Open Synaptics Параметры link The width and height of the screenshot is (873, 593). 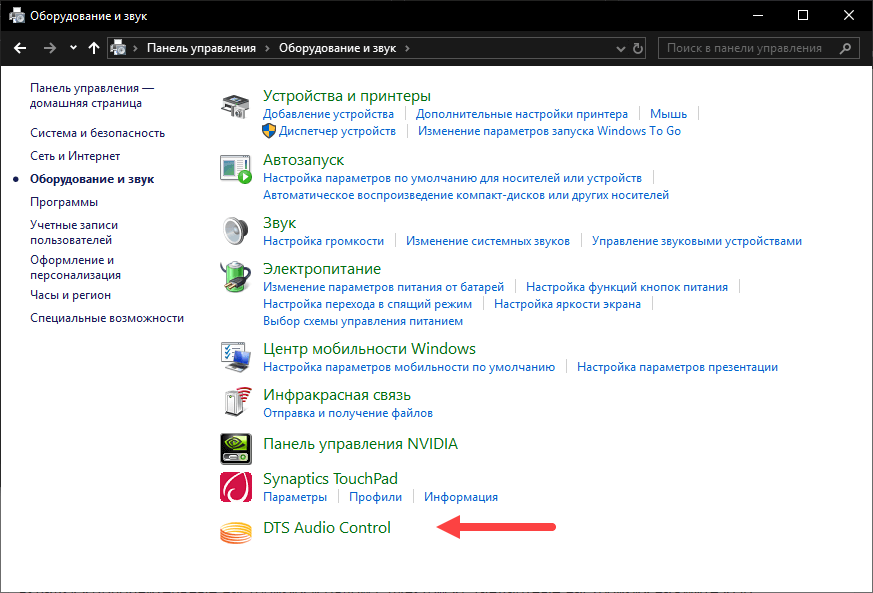click(295, 497)
